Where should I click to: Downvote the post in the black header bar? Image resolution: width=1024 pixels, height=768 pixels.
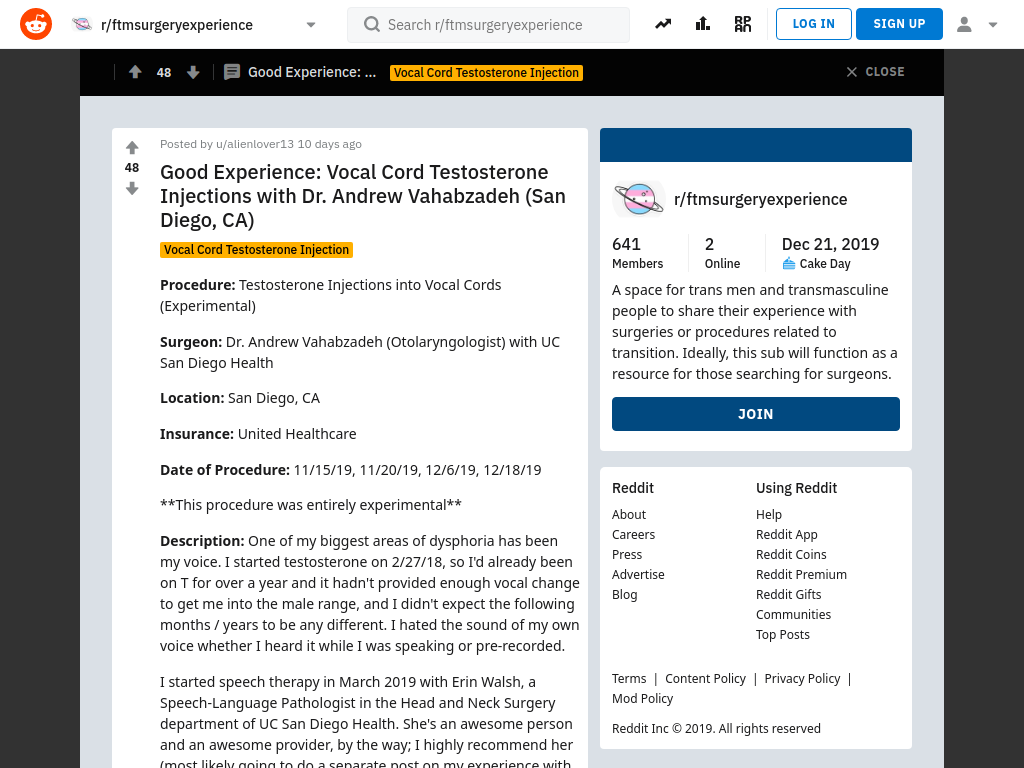pos(193,72)
